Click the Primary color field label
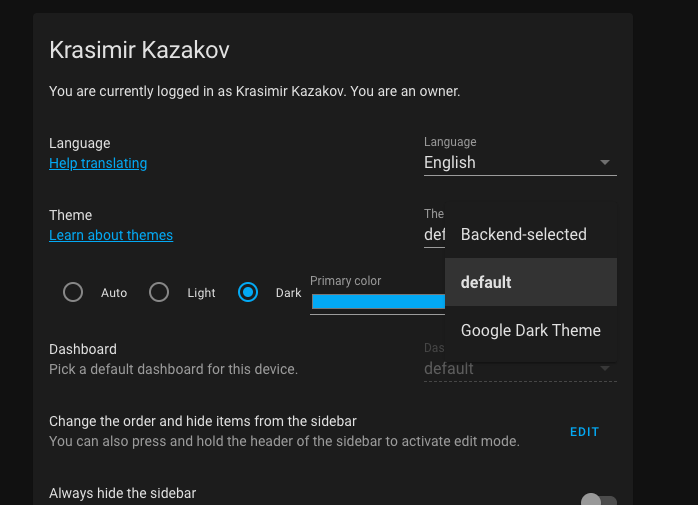 (345, 281)
